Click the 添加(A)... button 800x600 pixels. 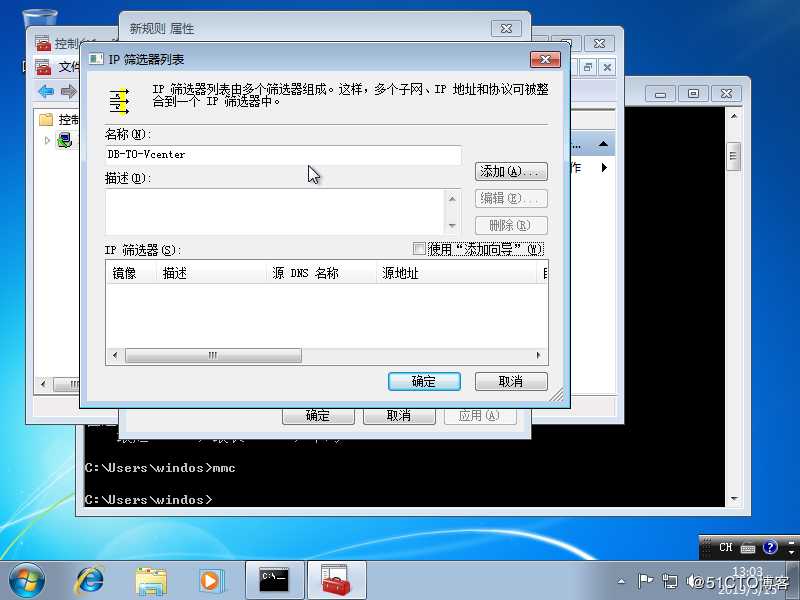[511, 171]
